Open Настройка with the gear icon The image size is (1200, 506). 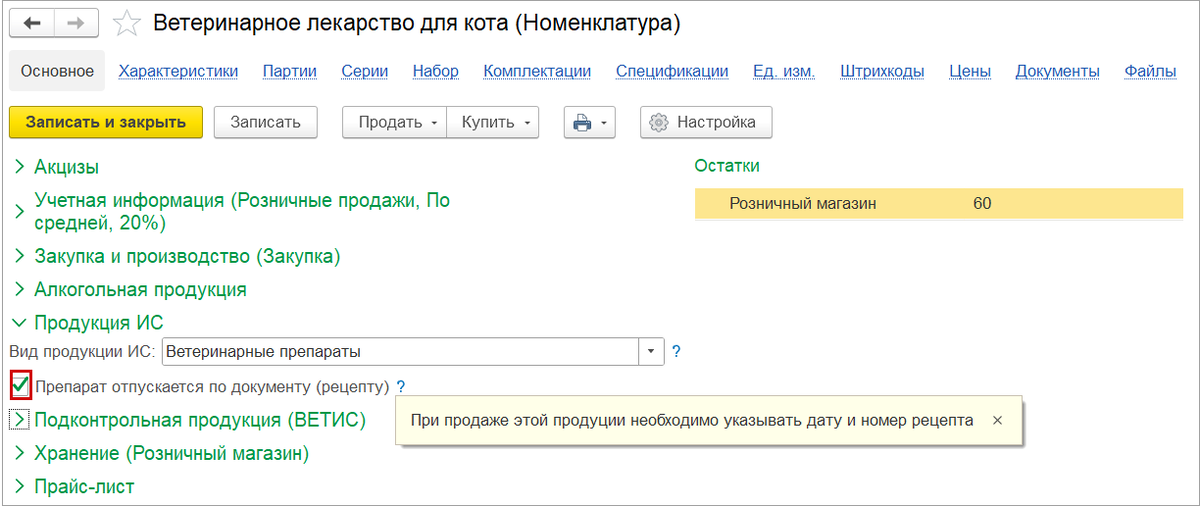click(706, 123)
